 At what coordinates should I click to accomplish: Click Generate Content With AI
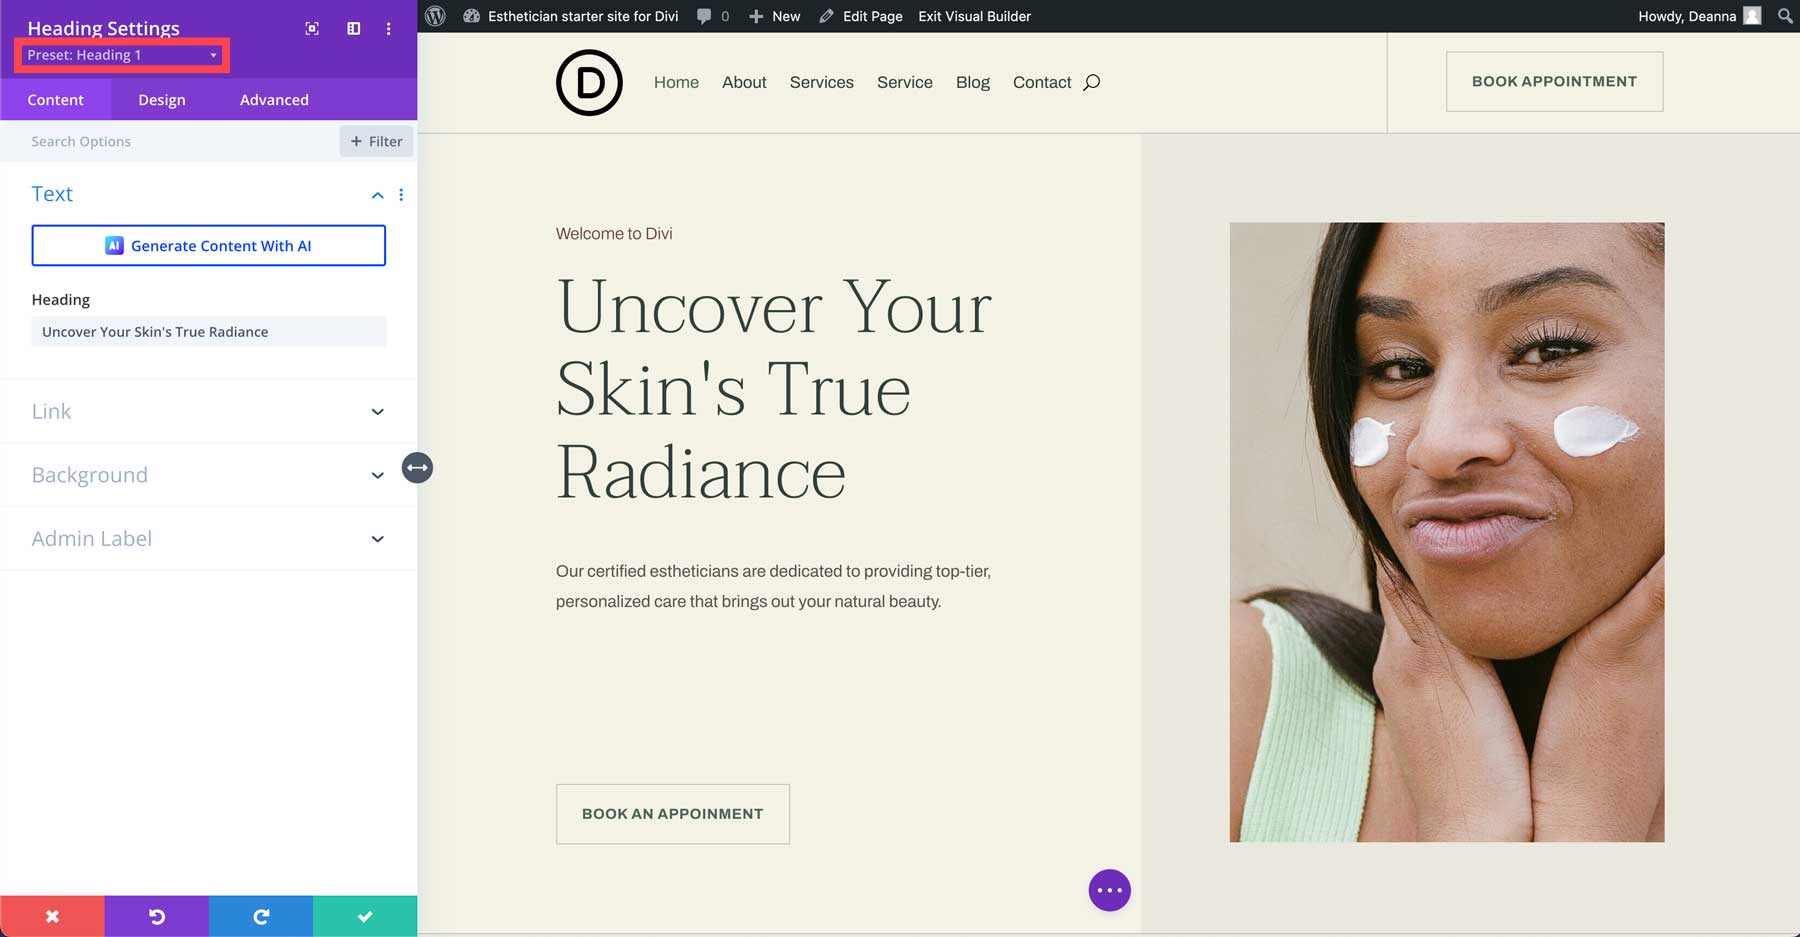(208, 245)
